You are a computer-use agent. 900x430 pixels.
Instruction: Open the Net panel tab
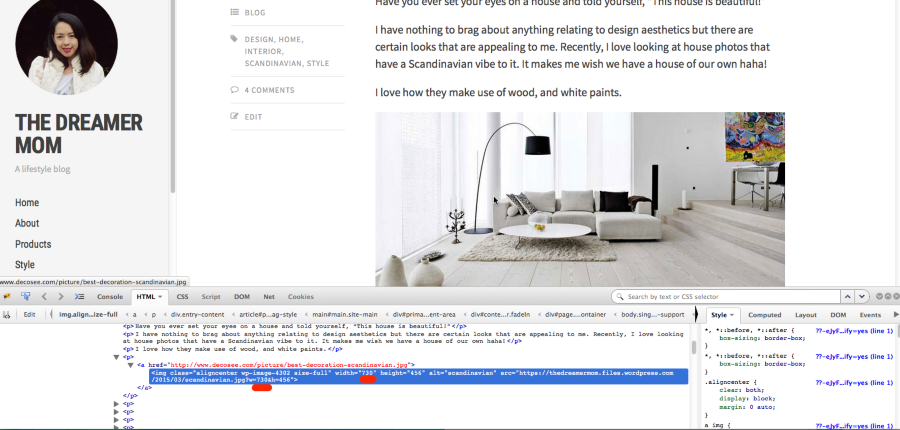pyautogui.click(x=269, y=297)
